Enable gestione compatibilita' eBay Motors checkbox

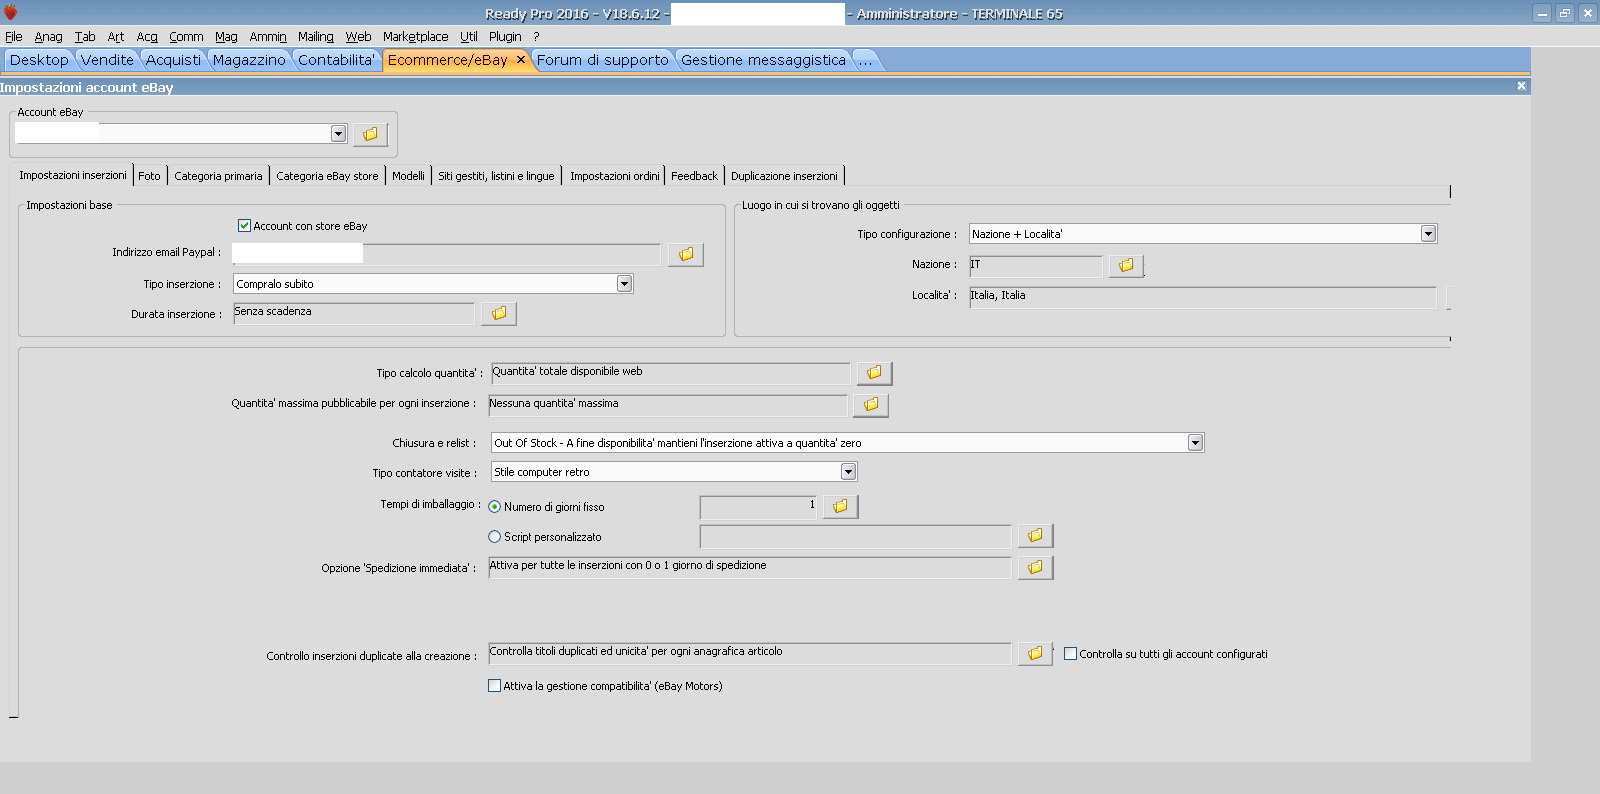pos(494,686)
